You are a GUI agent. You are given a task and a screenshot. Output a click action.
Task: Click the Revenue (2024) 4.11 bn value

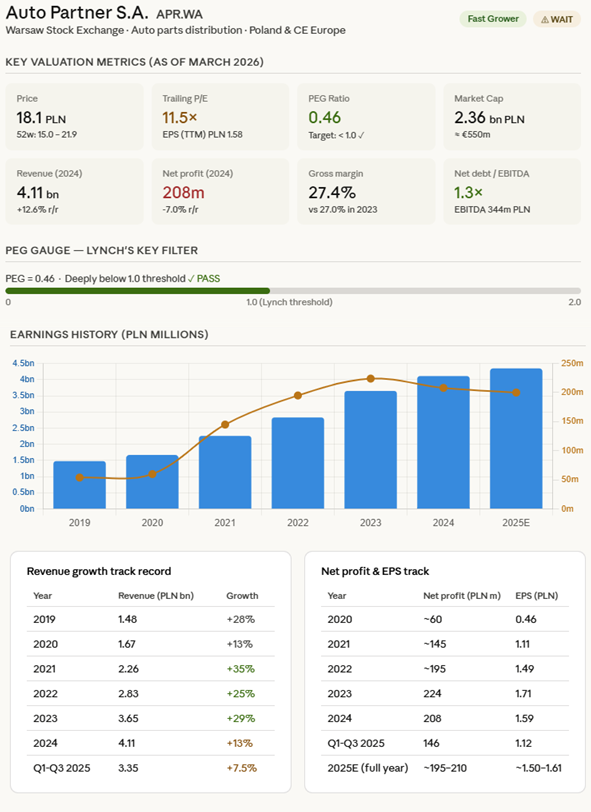point(37,193)
